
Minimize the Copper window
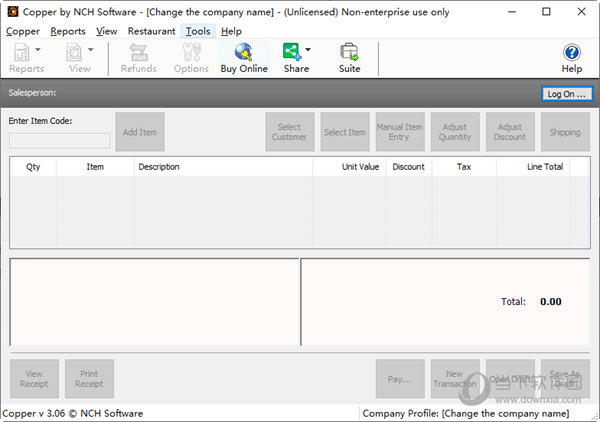(x=512, y=12)
